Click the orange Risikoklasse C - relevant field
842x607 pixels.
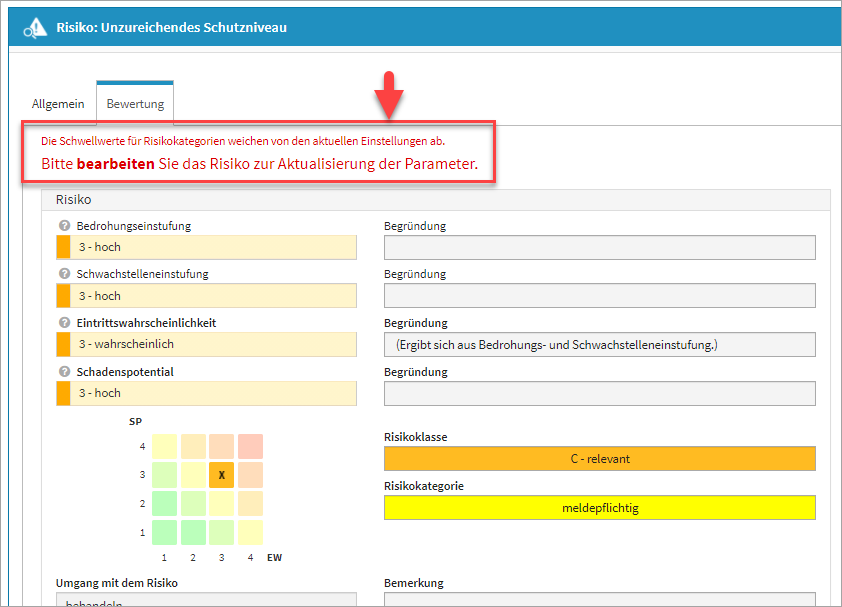pos(599,458)
